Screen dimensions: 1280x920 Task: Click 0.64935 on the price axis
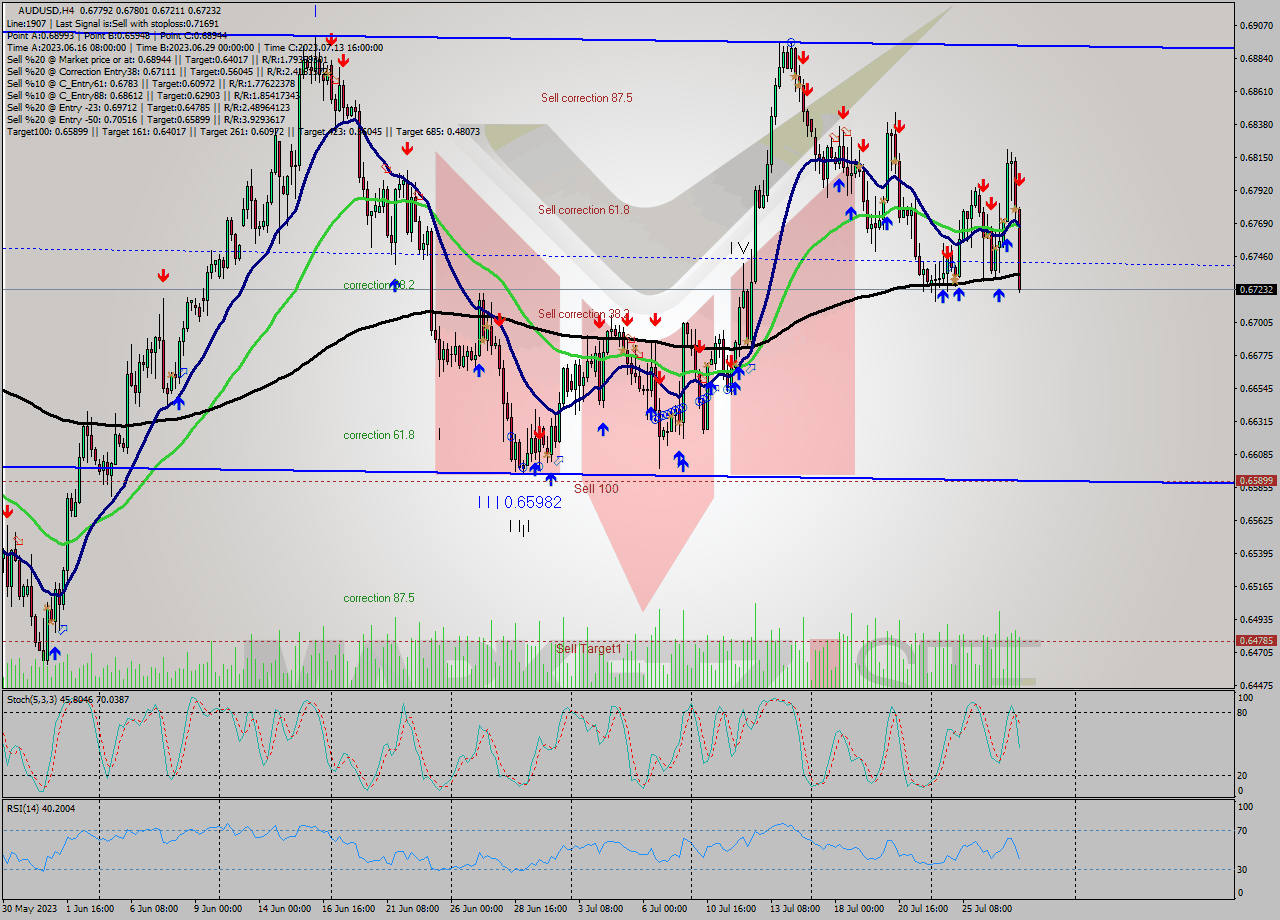pos(1256,619)
